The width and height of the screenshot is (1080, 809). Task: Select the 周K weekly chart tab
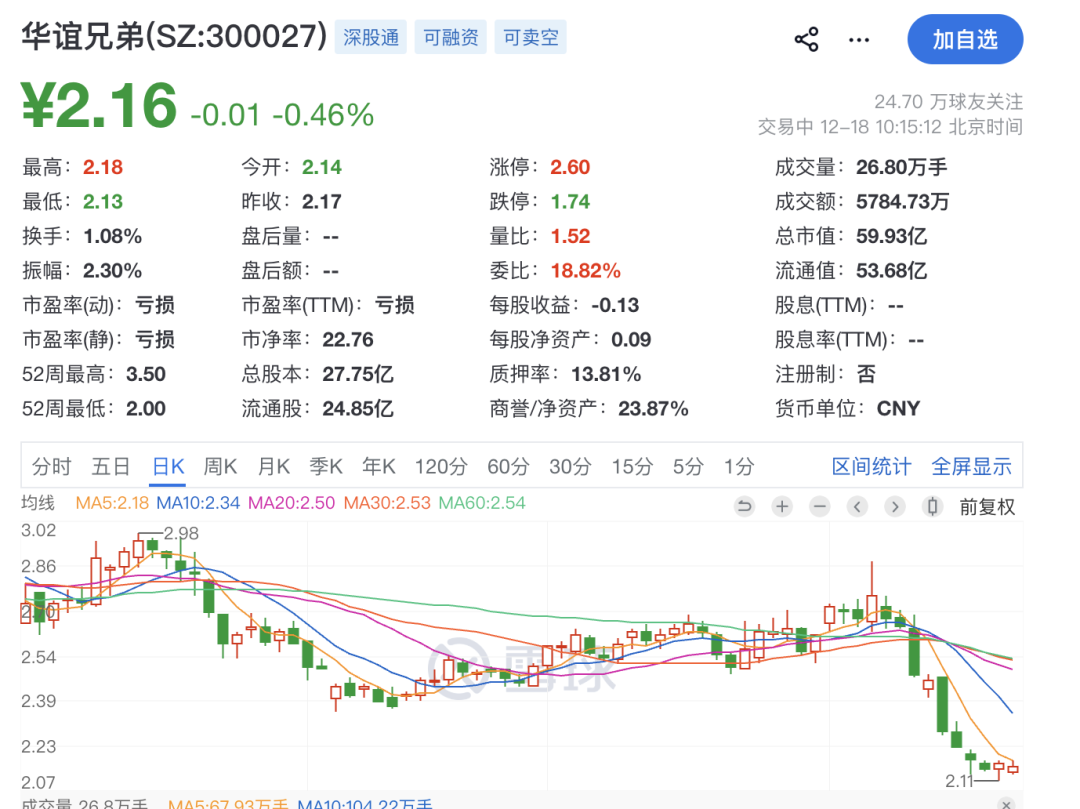tap(220, 467)
